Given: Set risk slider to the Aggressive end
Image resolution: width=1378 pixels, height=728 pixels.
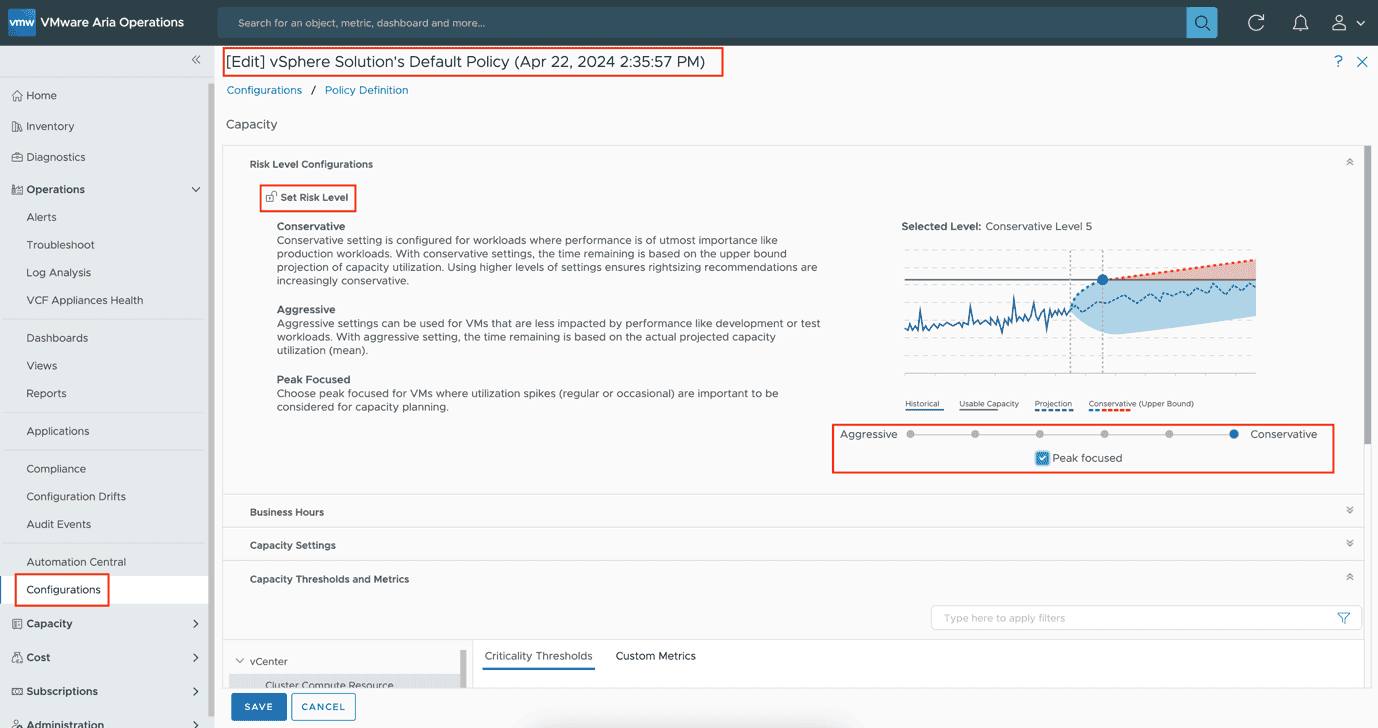Looking at the screenshot, I should [x=910, y=434].
